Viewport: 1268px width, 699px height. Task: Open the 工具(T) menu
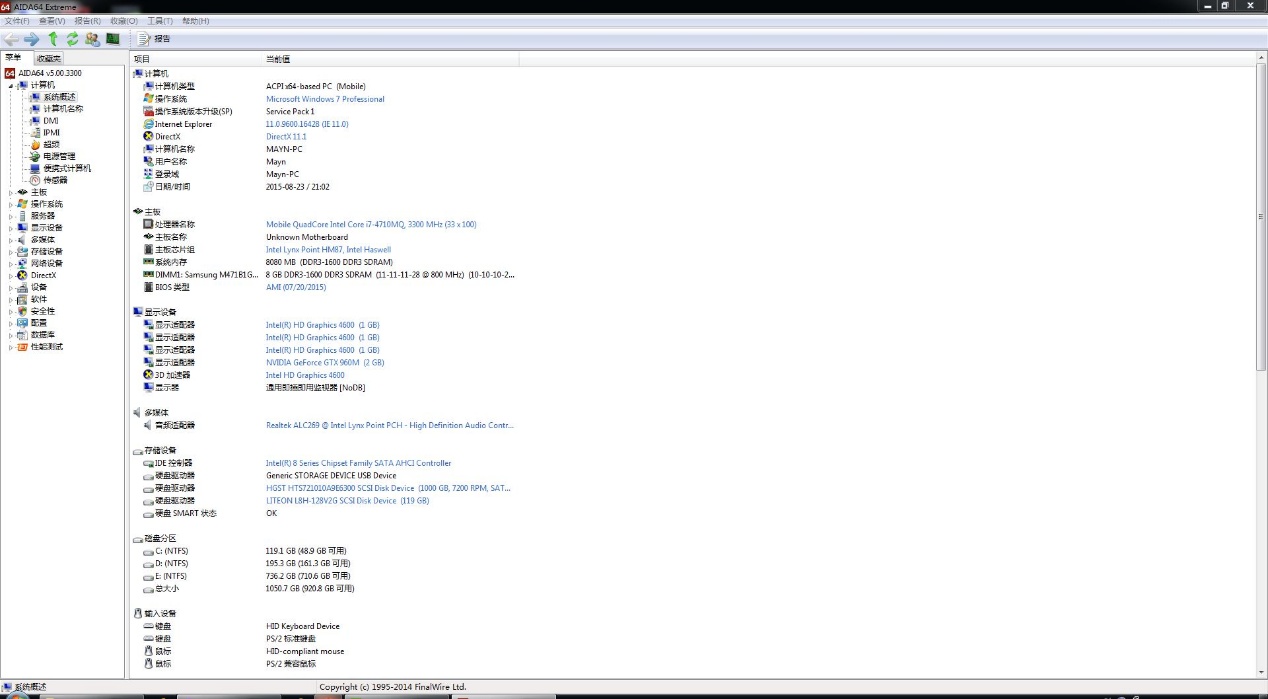[x=160, y=21]
